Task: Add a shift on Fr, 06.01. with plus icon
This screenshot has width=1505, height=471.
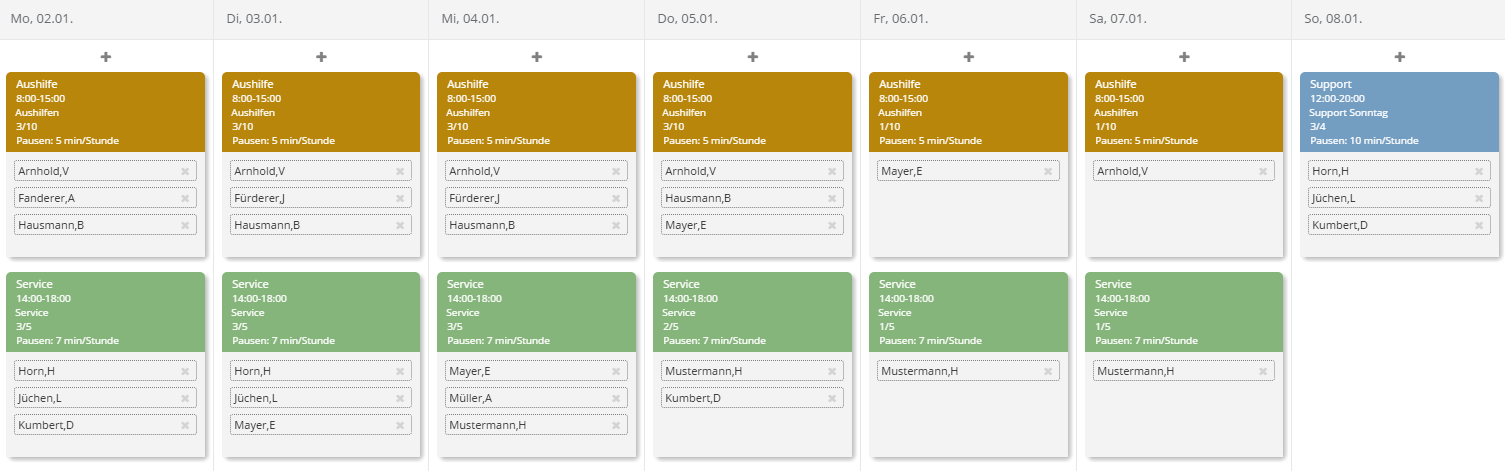Action: tap(968, 57)
